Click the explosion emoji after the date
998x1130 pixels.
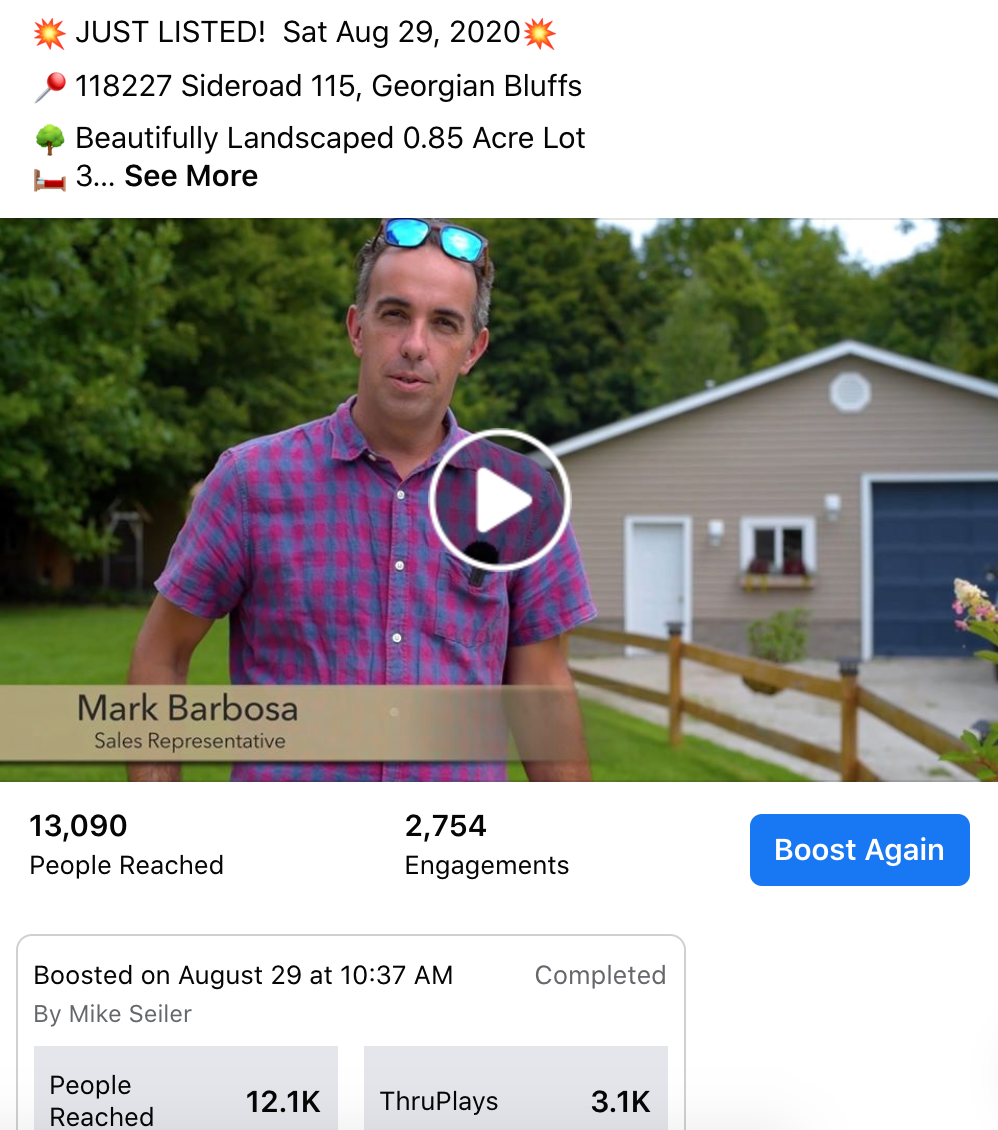tap(540, 33)
